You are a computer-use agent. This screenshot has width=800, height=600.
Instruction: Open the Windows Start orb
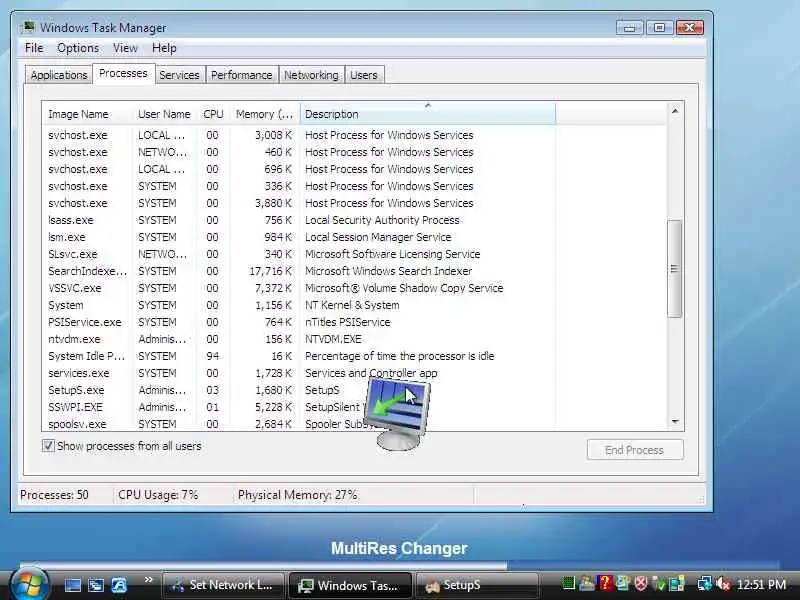point(30,584)
